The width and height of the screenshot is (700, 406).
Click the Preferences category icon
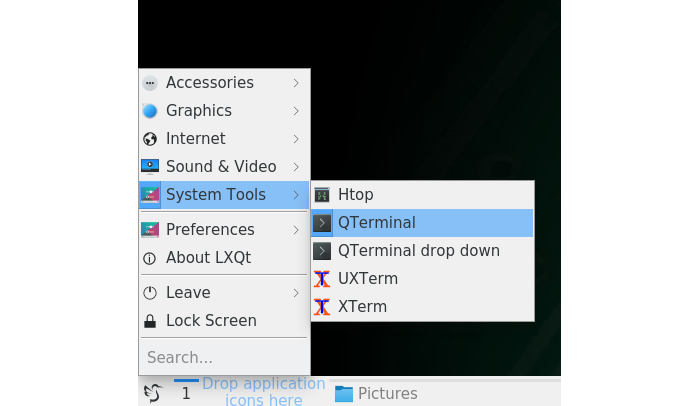pyautogui.click(x=150, y=230)
